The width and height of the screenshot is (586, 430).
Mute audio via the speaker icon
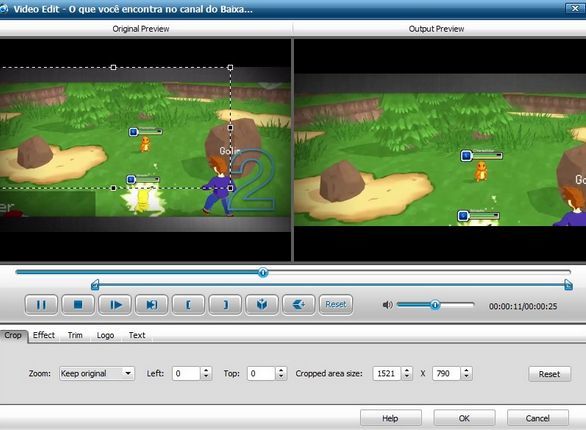coord(387,305)
